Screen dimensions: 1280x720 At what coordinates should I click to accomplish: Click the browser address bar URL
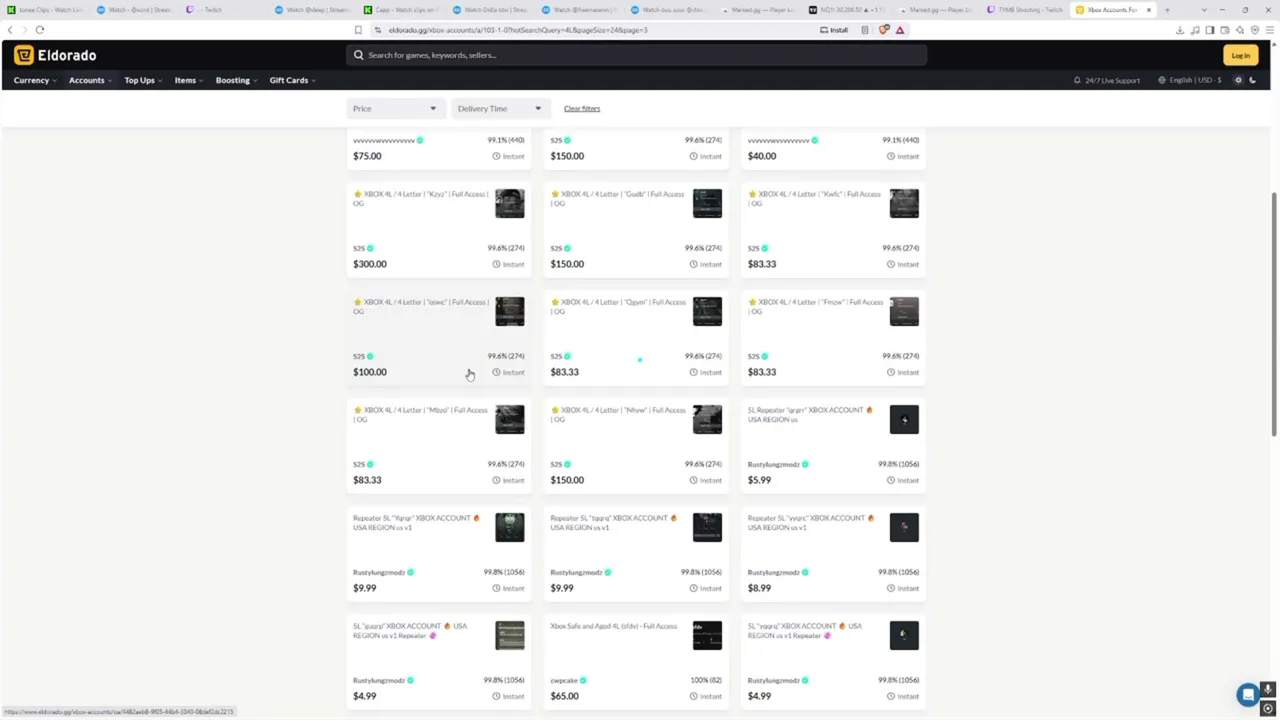[518, 30]
